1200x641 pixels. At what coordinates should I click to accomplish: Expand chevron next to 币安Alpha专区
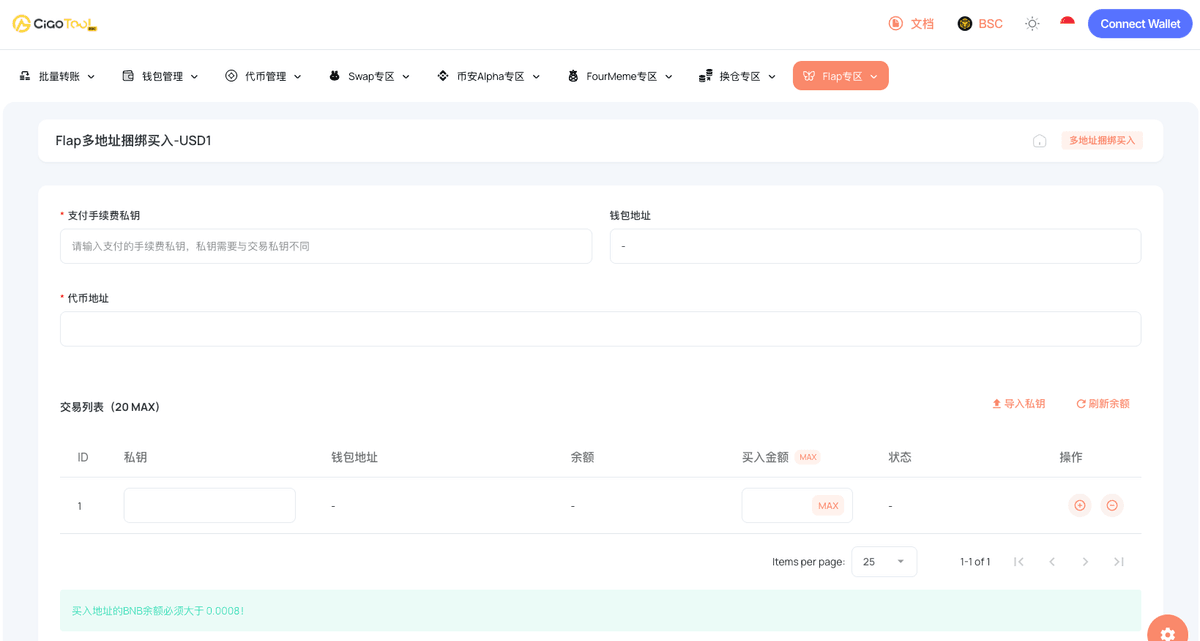point(536,77)
